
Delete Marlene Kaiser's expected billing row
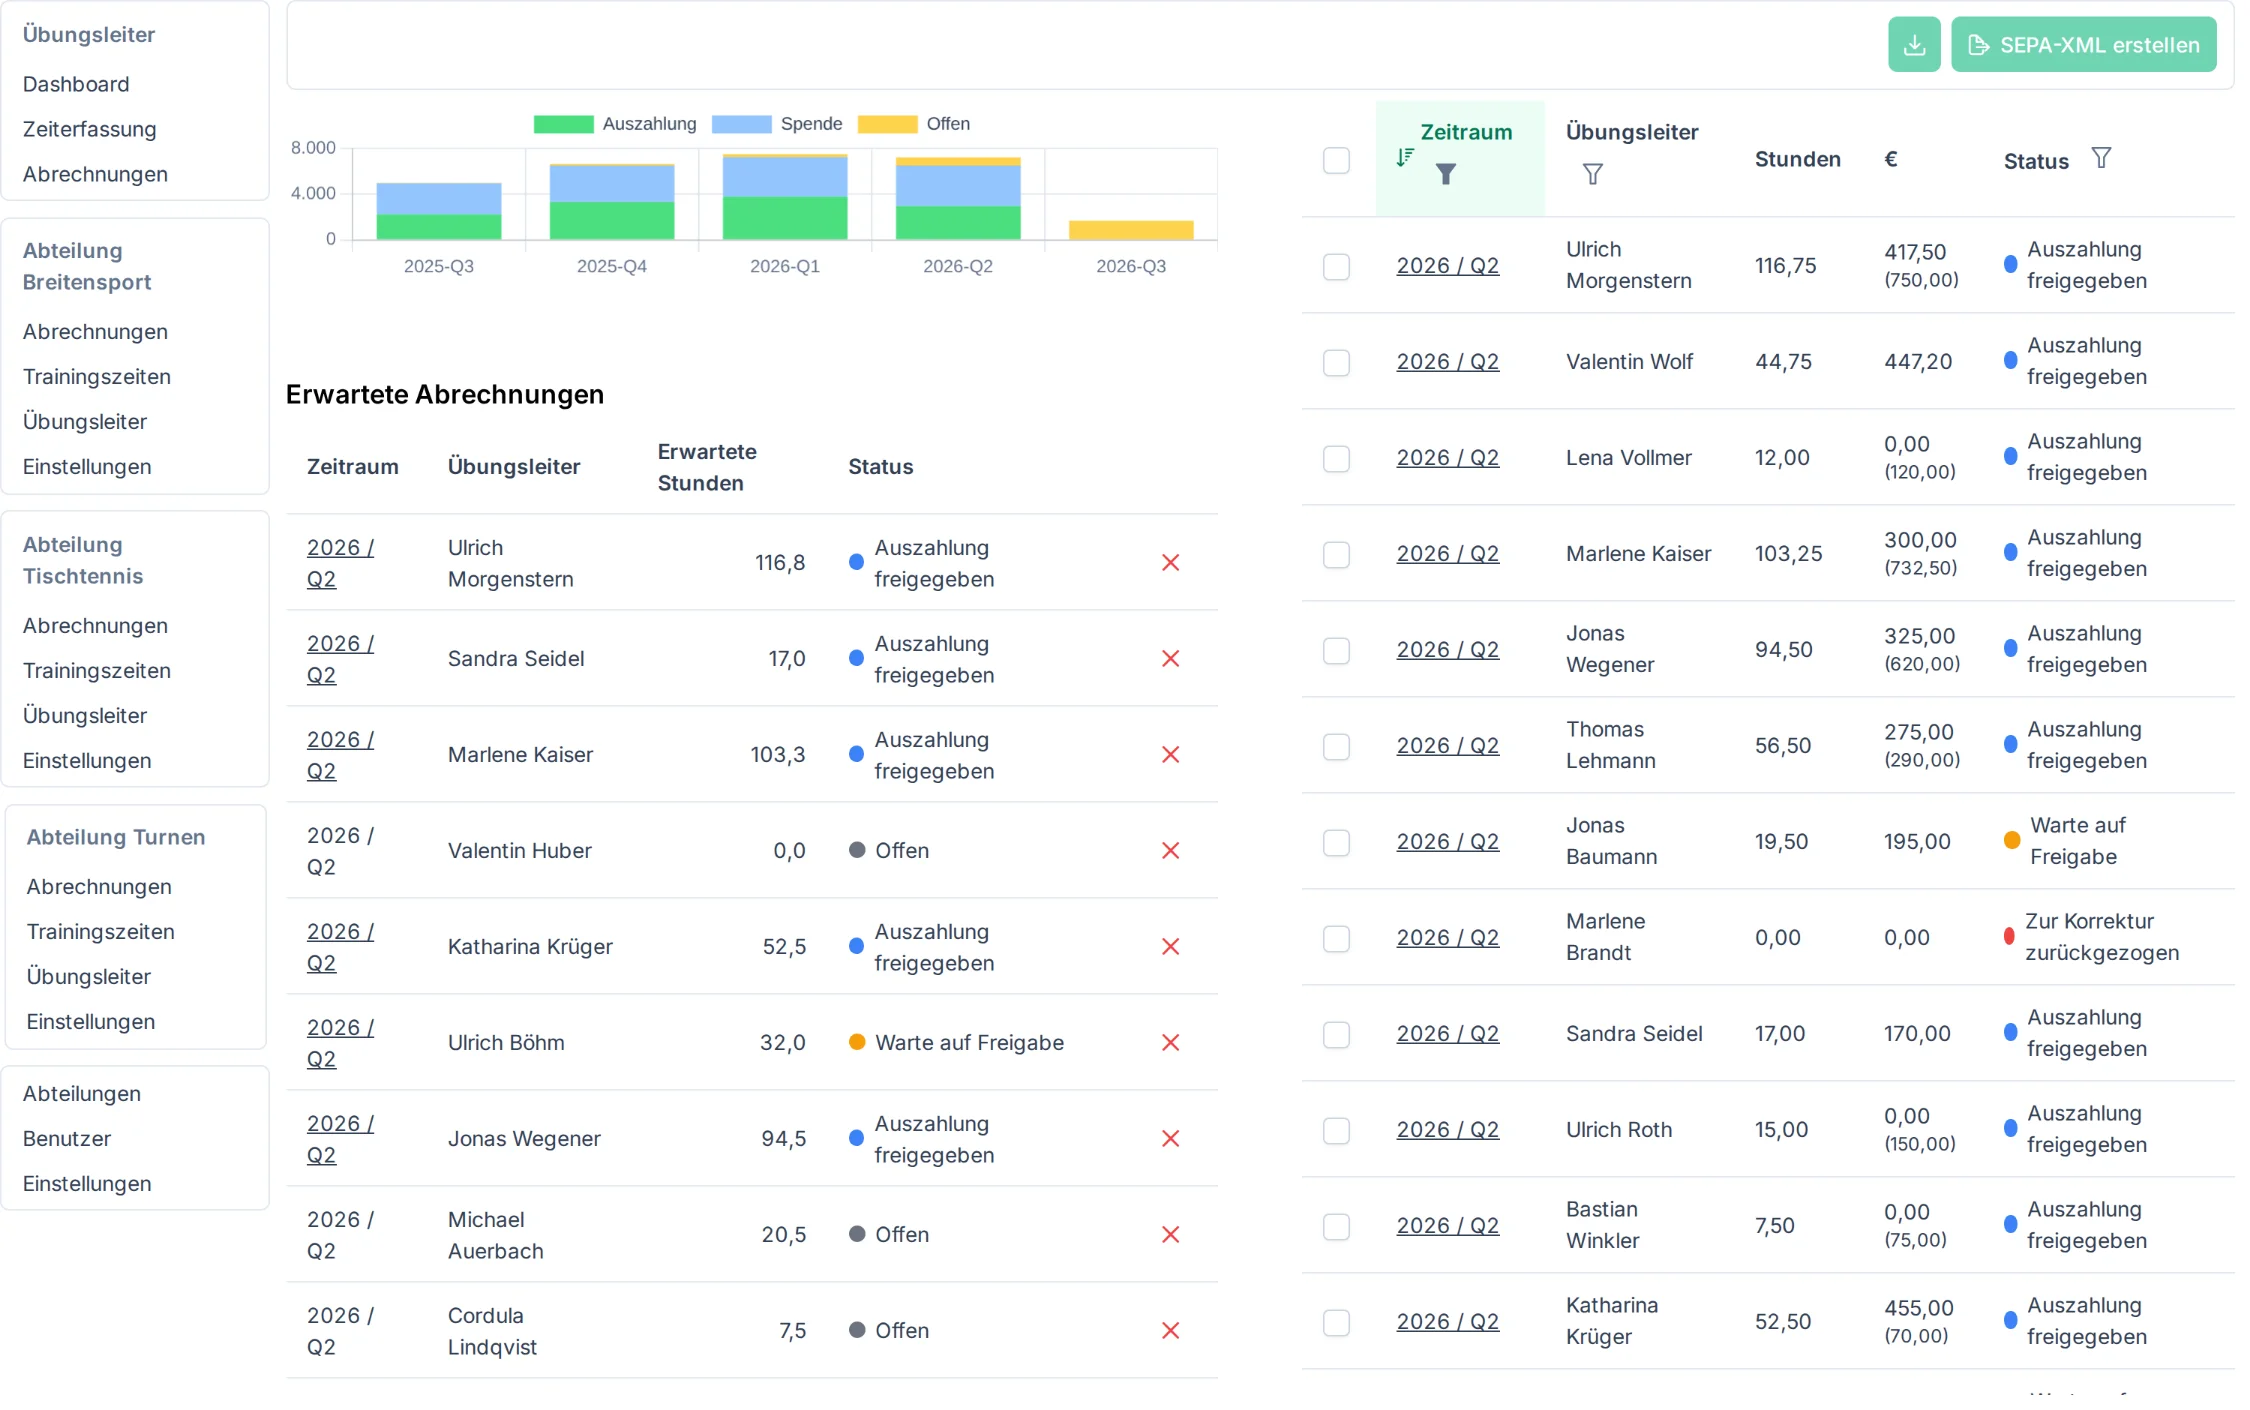1170,755
